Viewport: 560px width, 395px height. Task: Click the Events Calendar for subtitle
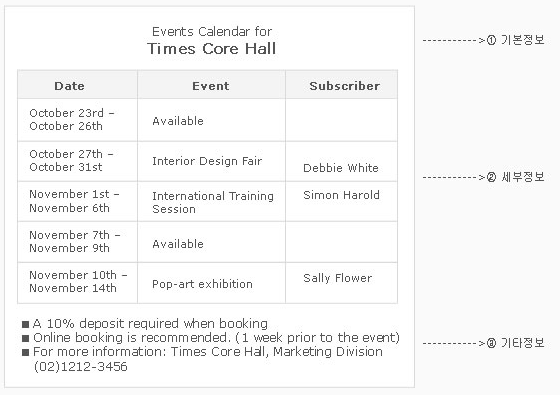[x=212, y=31]
